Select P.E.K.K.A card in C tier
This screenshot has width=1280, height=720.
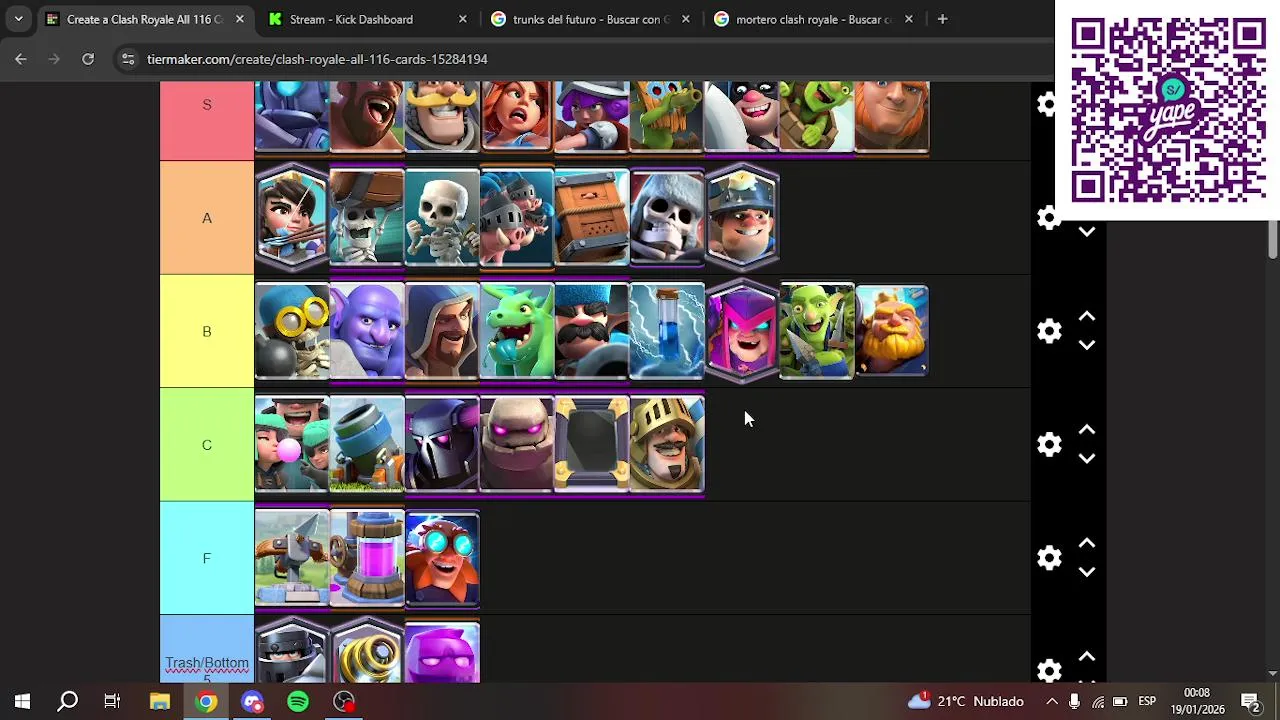[x=442, y=445]
